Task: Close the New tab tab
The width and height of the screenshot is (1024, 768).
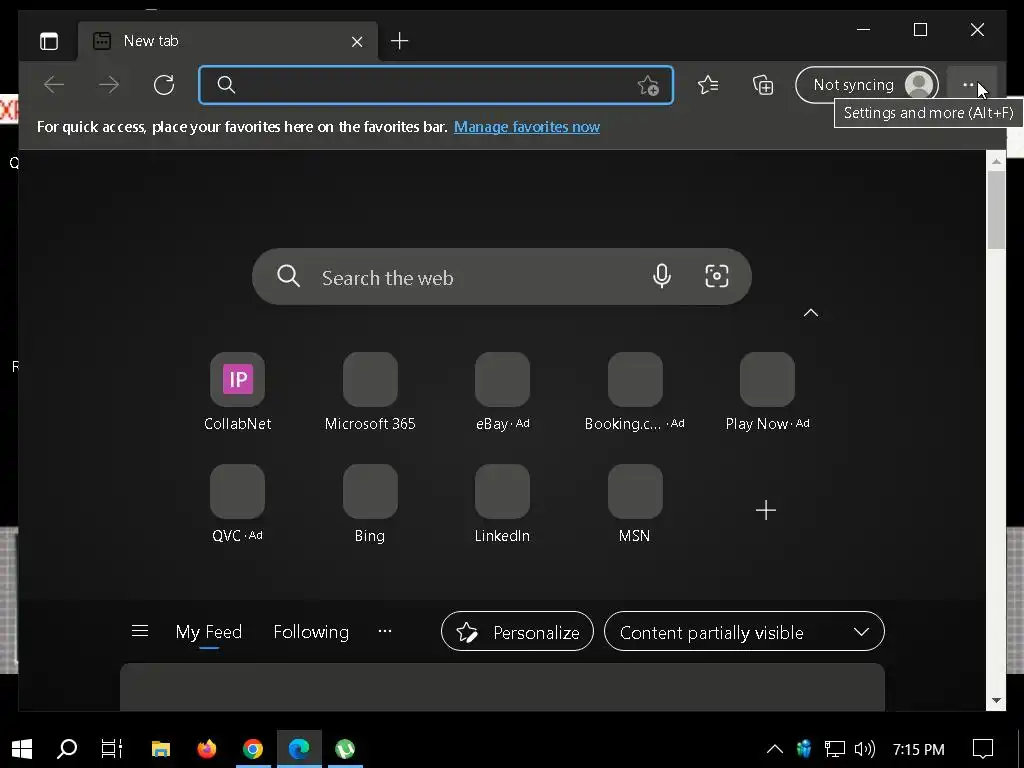Action: [357, 42]
